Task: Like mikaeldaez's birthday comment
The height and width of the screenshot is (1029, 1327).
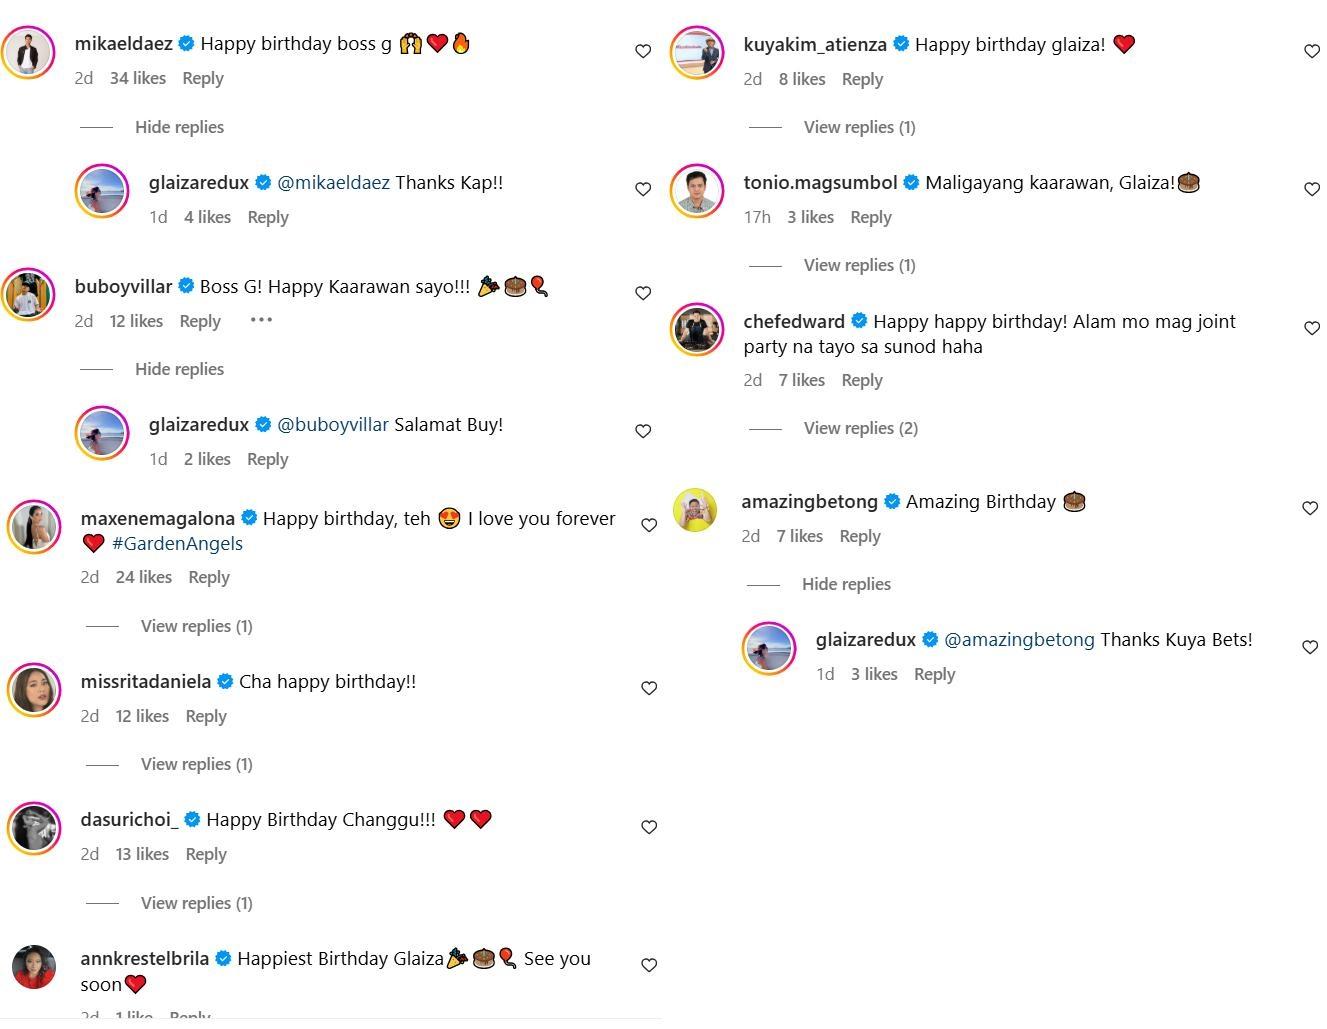Action: pyautogui.click(x=643, y=51)
